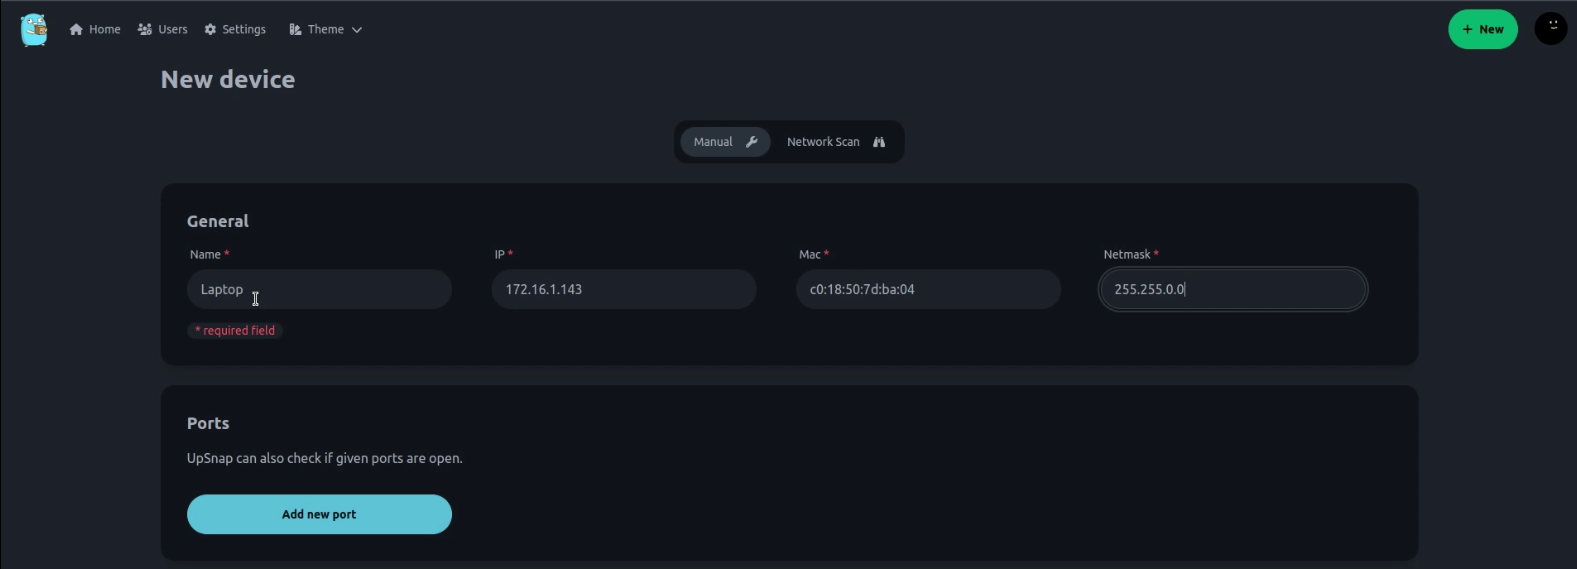The image size is (1577, 569).
Task: Click the plus icon in New button
Action: pos(1468,30)
